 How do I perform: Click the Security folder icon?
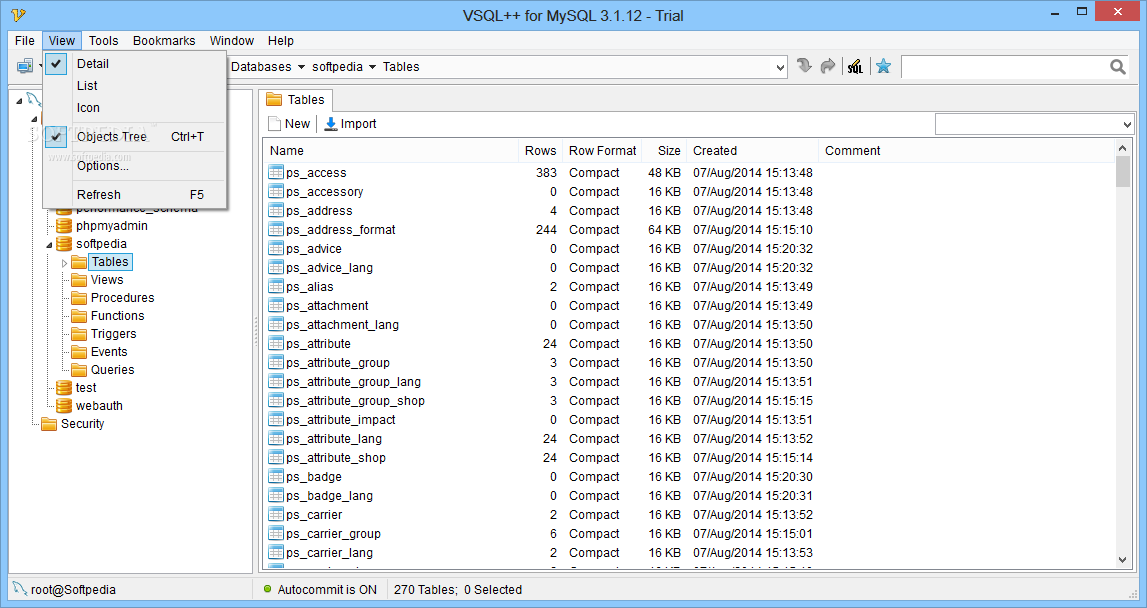point(49,424)
